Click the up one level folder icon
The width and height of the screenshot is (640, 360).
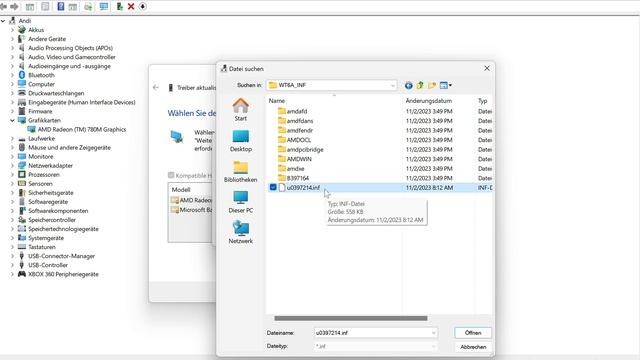click(420, 85)
